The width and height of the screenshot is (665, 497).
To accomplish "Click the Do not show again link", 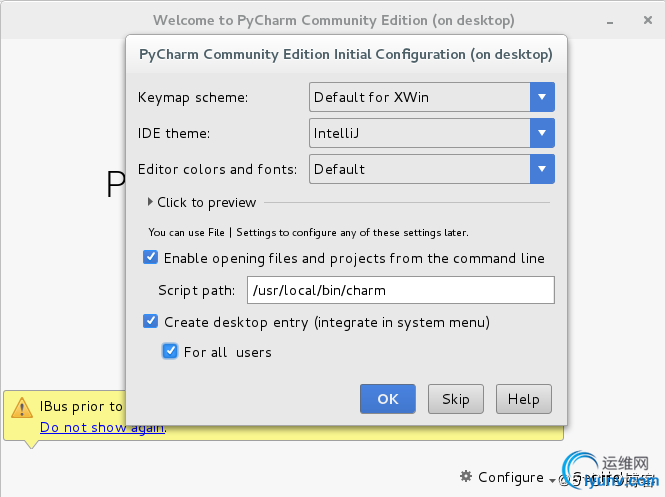I will tap(102, 427).
